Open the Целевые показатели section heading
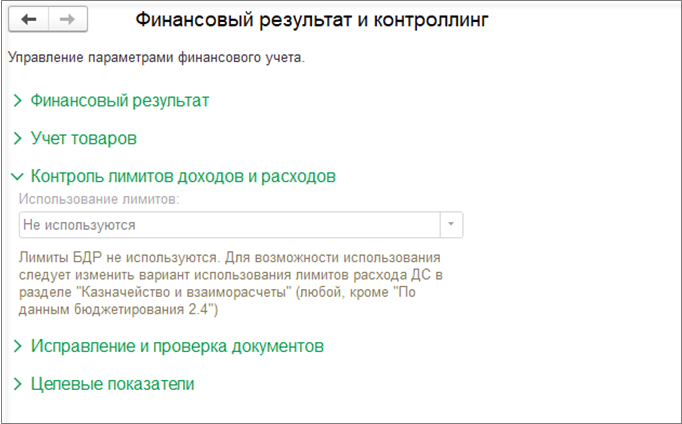Screen dimensions: 682x424 coord(112,384)
